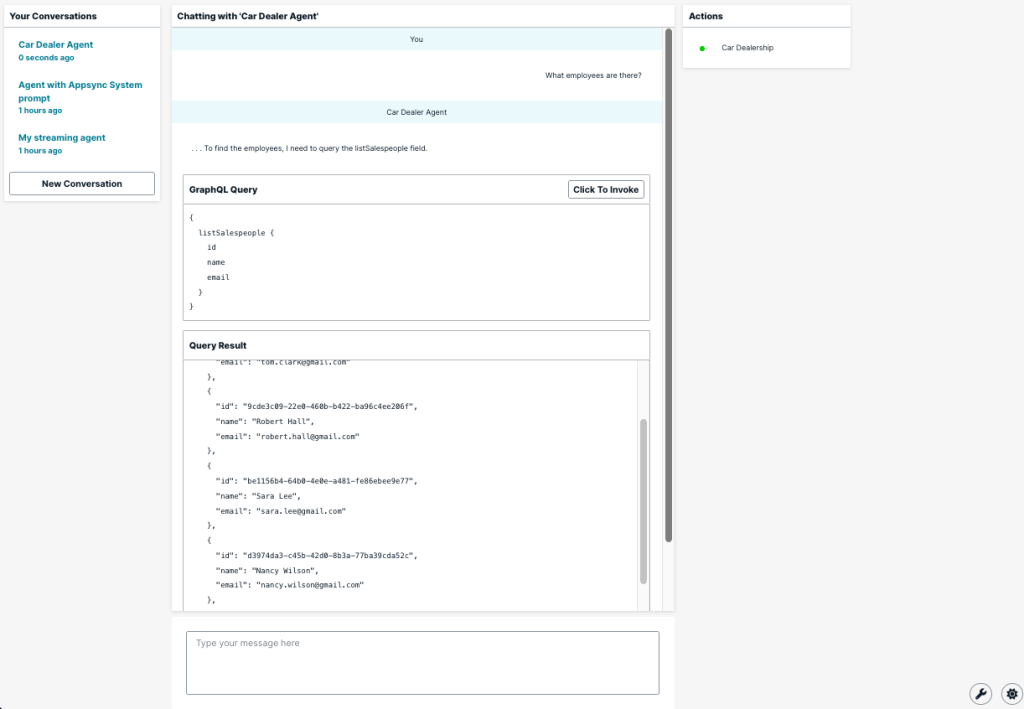Collapse the Actions panel header
This screenshot has width=1024, height=709.
coord(704,15)
